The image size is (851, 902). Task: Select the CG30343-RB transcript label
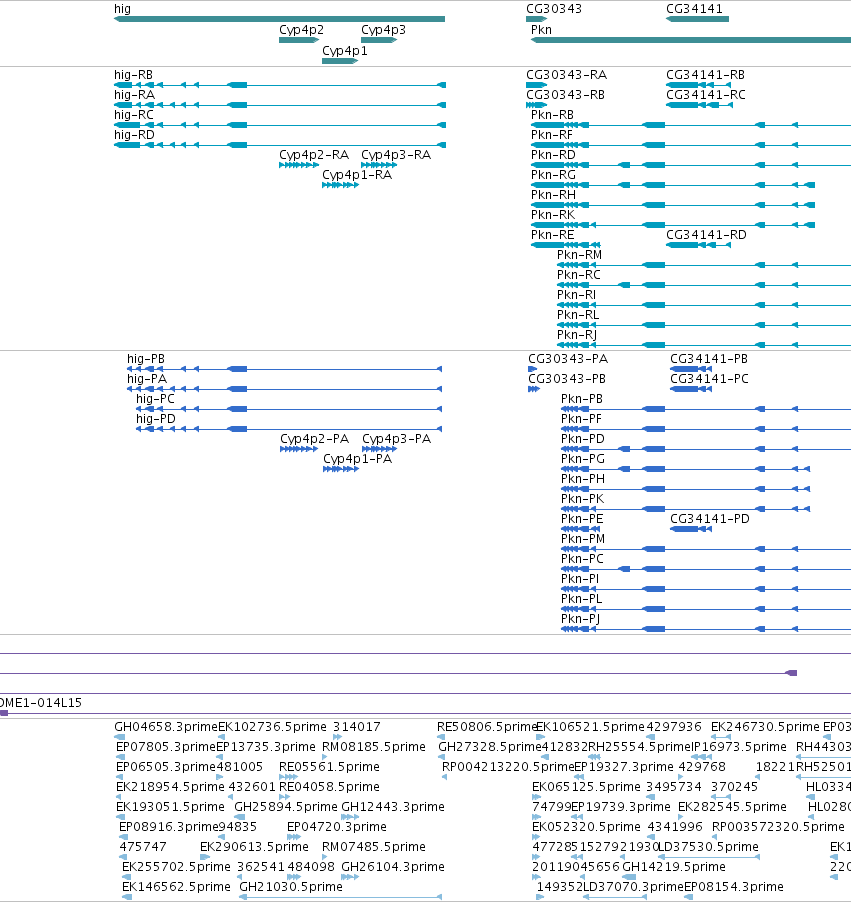pos(566,95)
